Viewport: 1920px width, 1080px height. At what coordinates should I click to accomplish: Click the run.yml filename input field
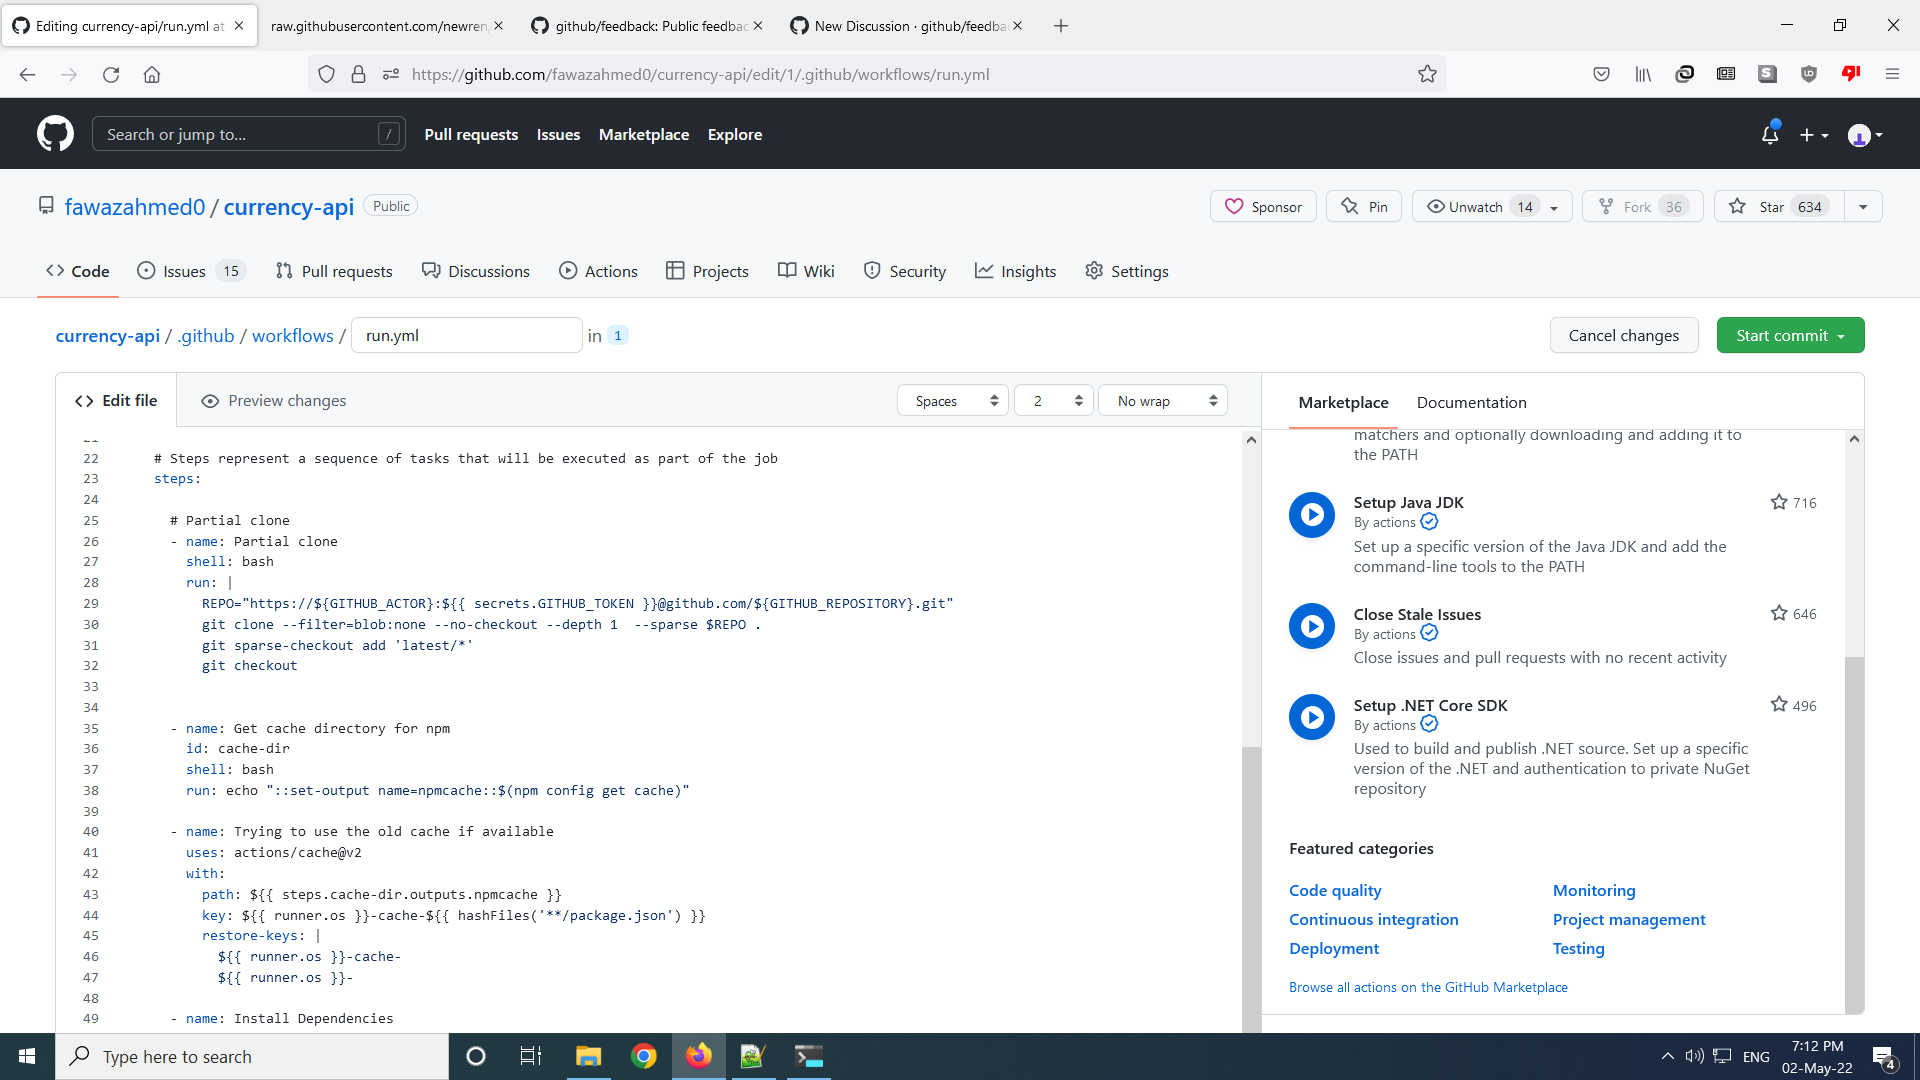click(466, 335)
